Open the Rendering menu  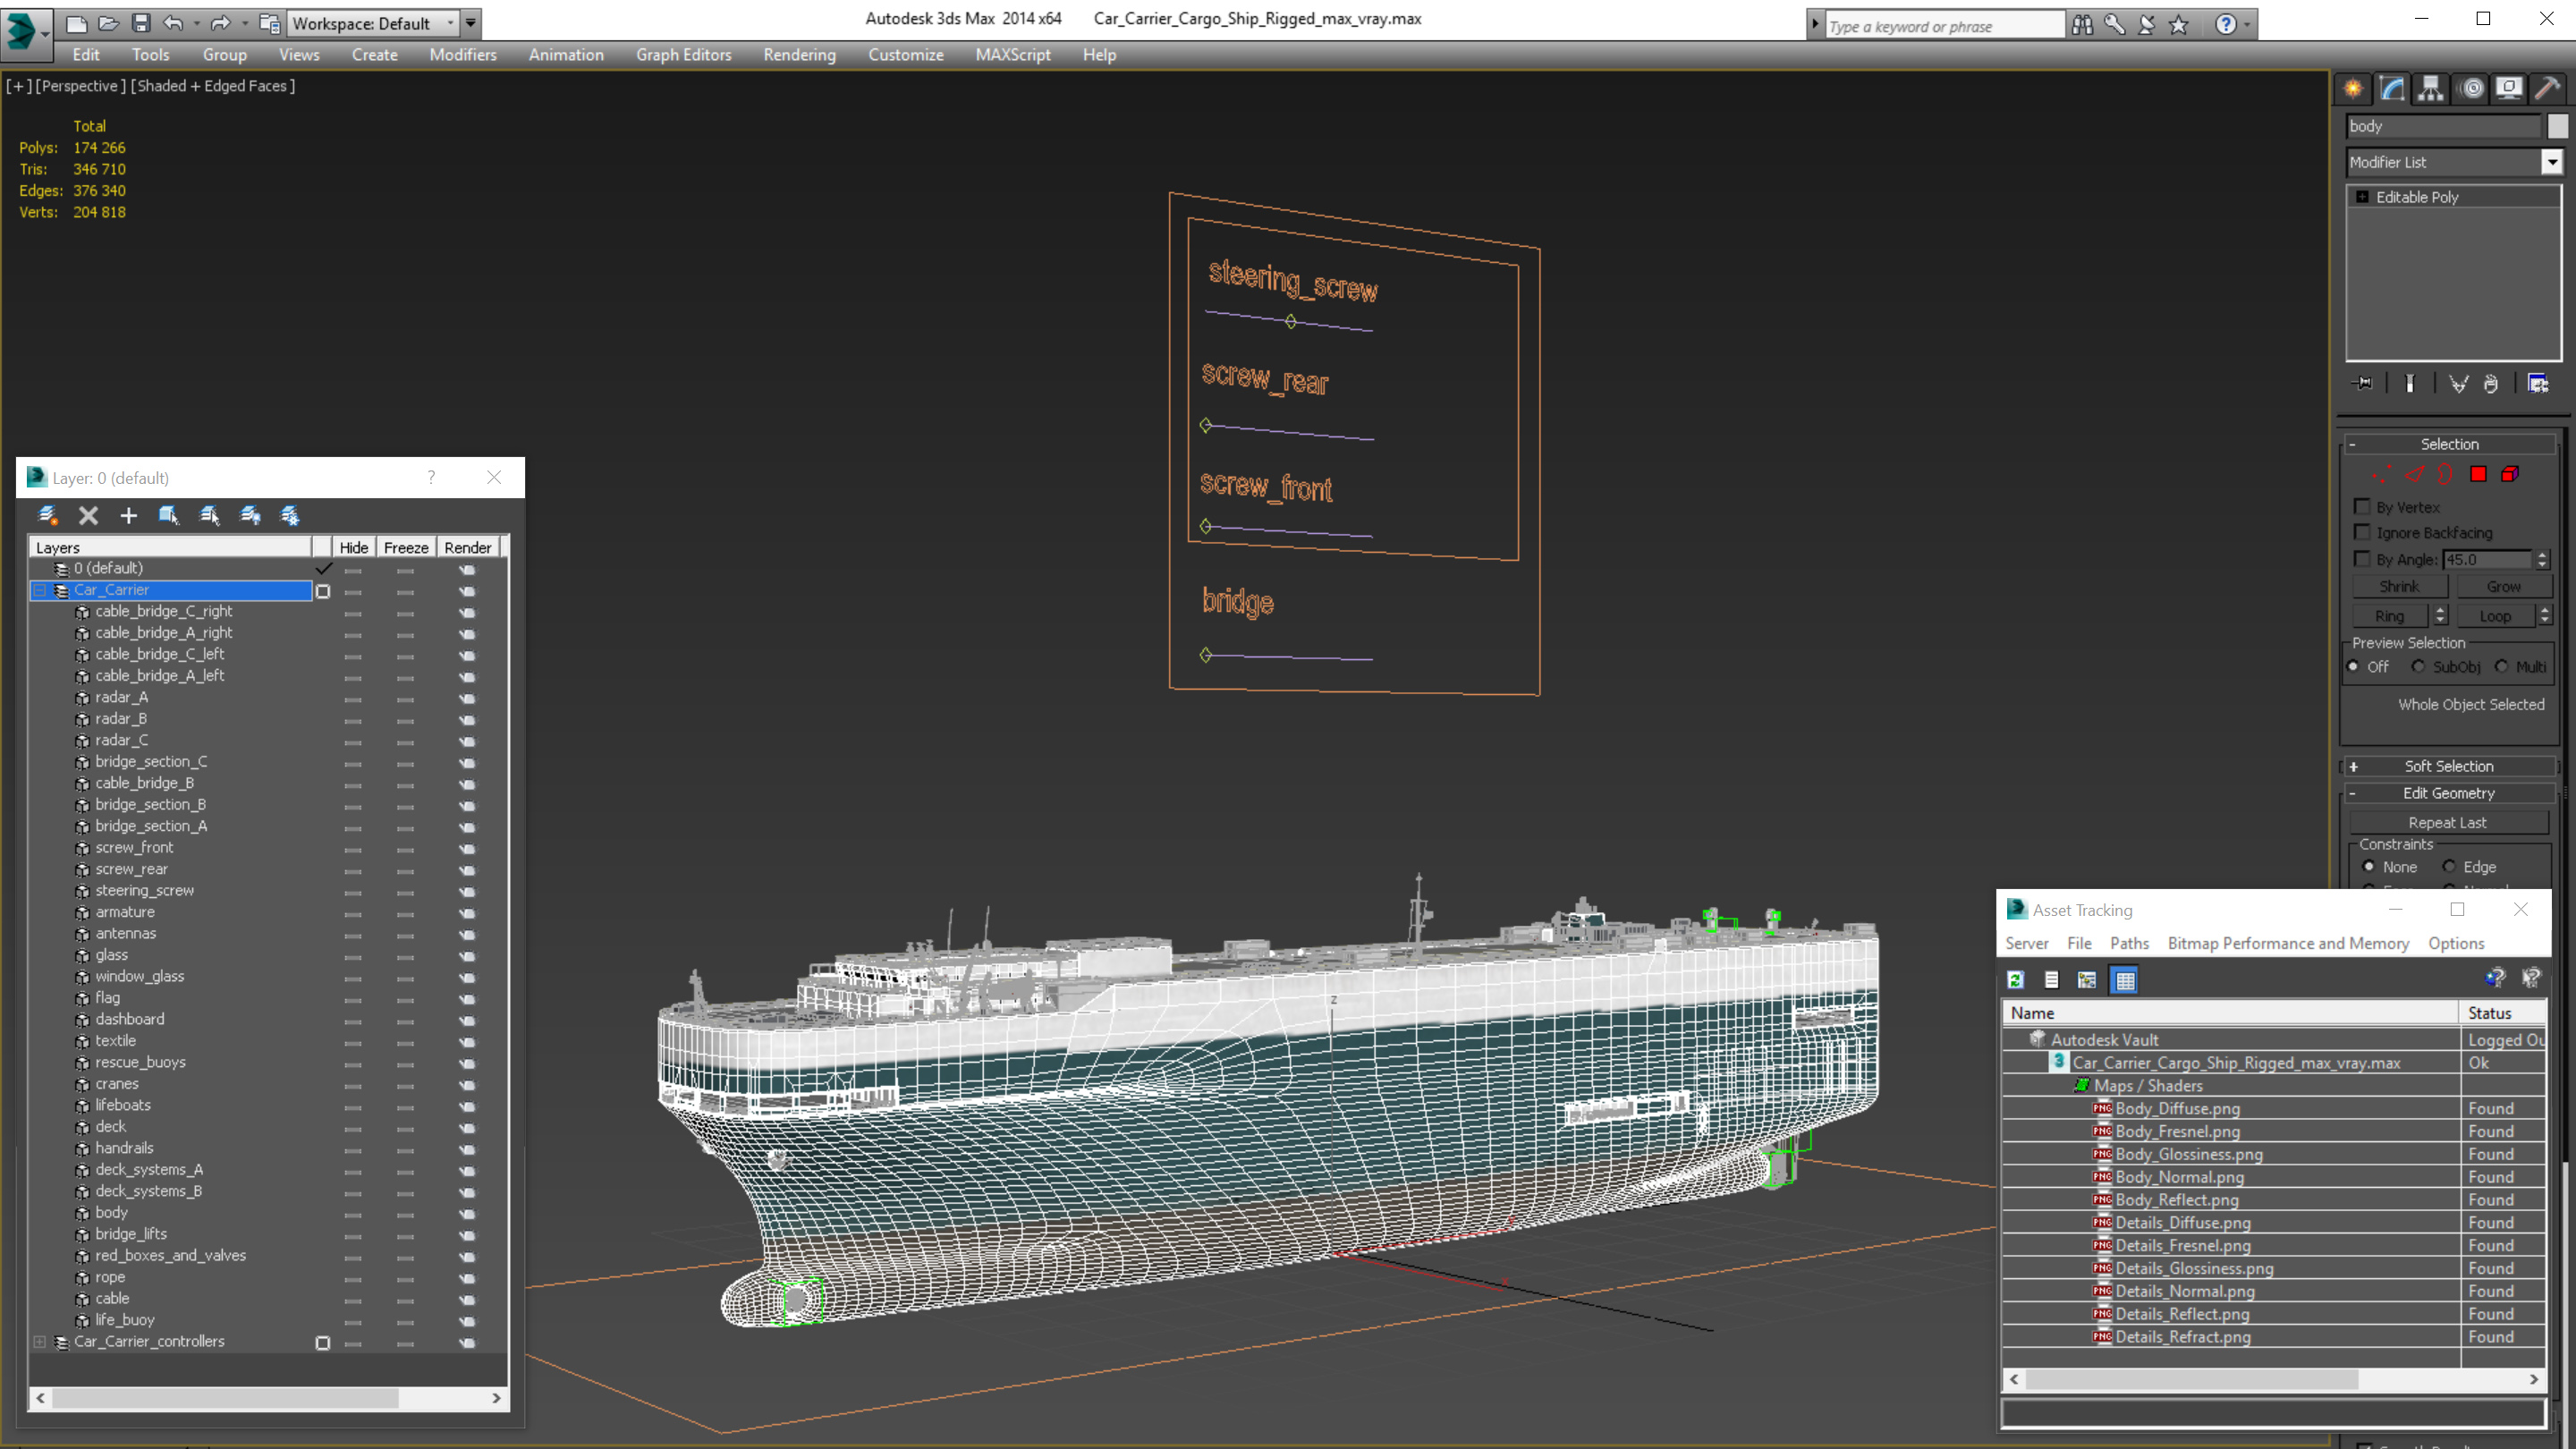pyautogui.click(x=798, y=53)
